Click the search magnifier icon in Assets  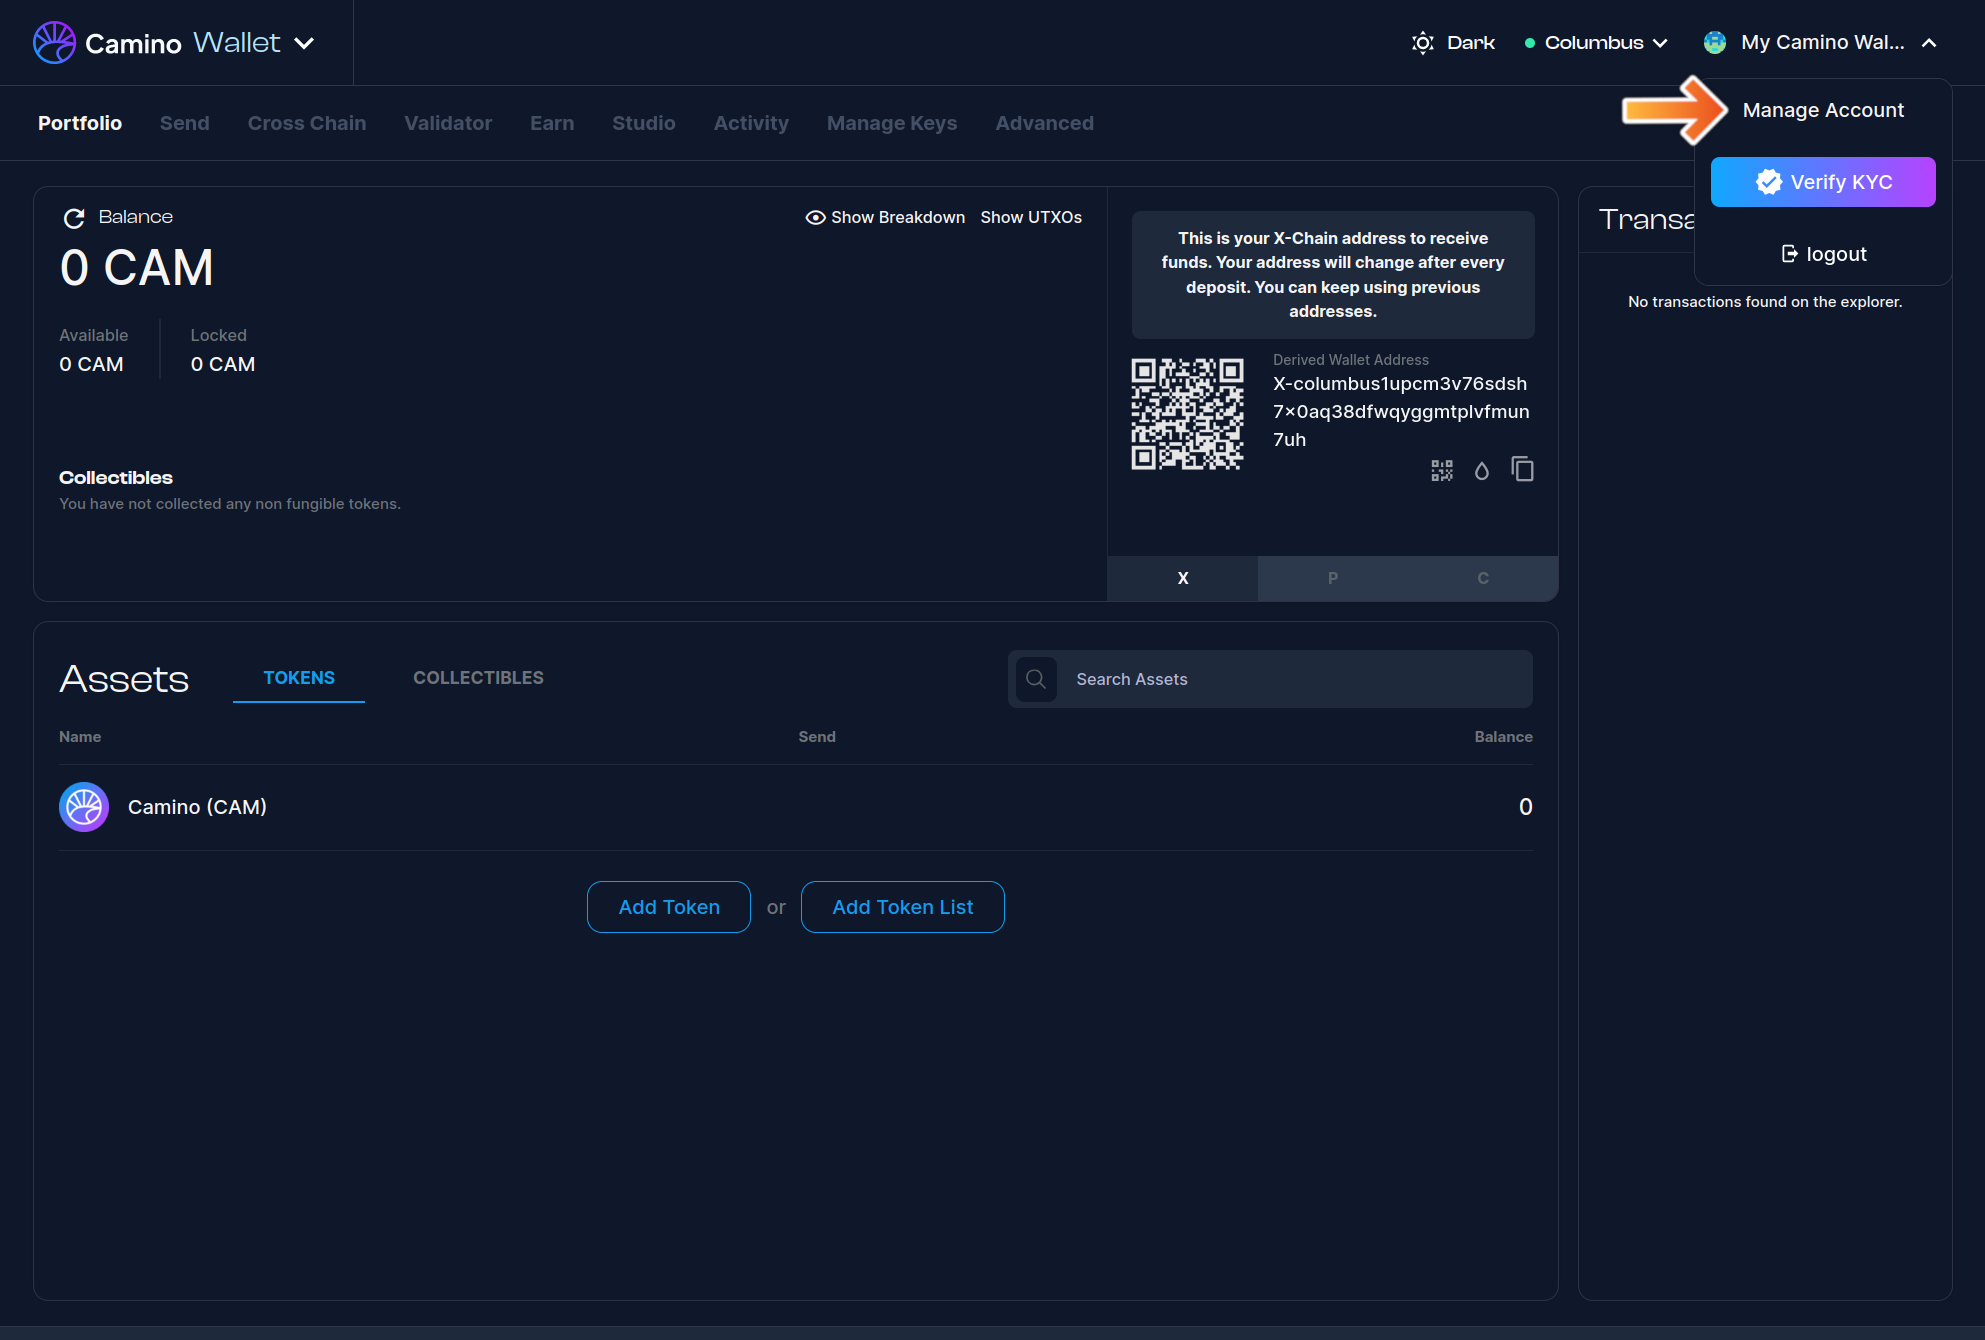1036,679
